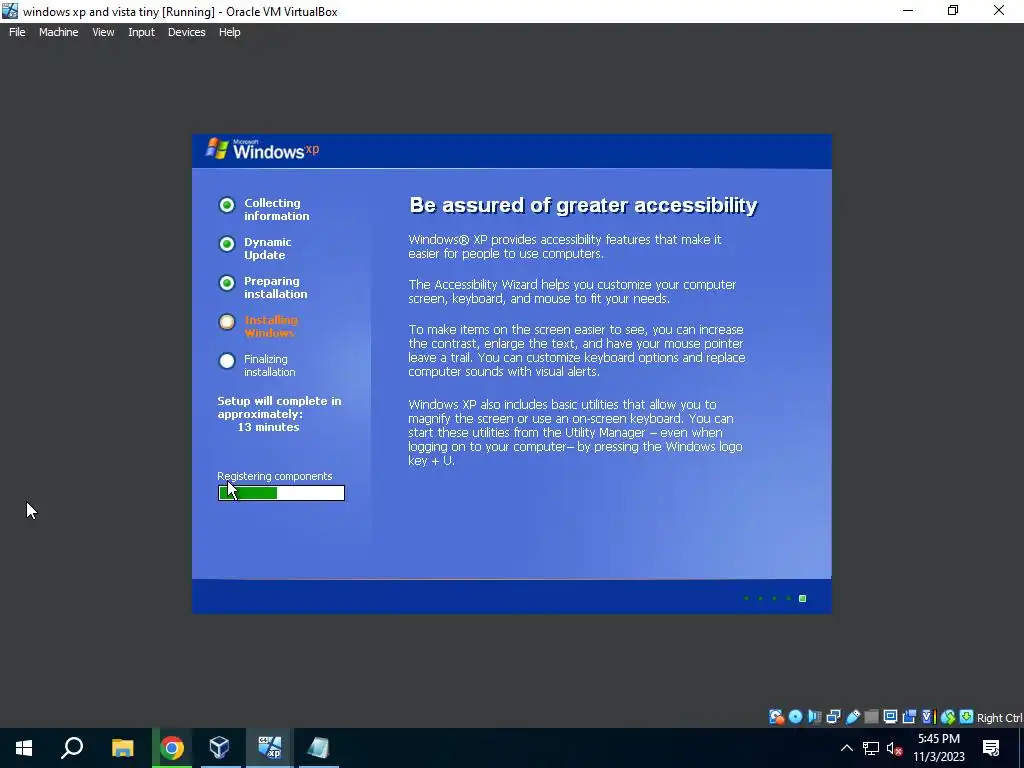Click the '13 minutes' remaining time text
The image size is (1024, 768).
tap(268, 427)
